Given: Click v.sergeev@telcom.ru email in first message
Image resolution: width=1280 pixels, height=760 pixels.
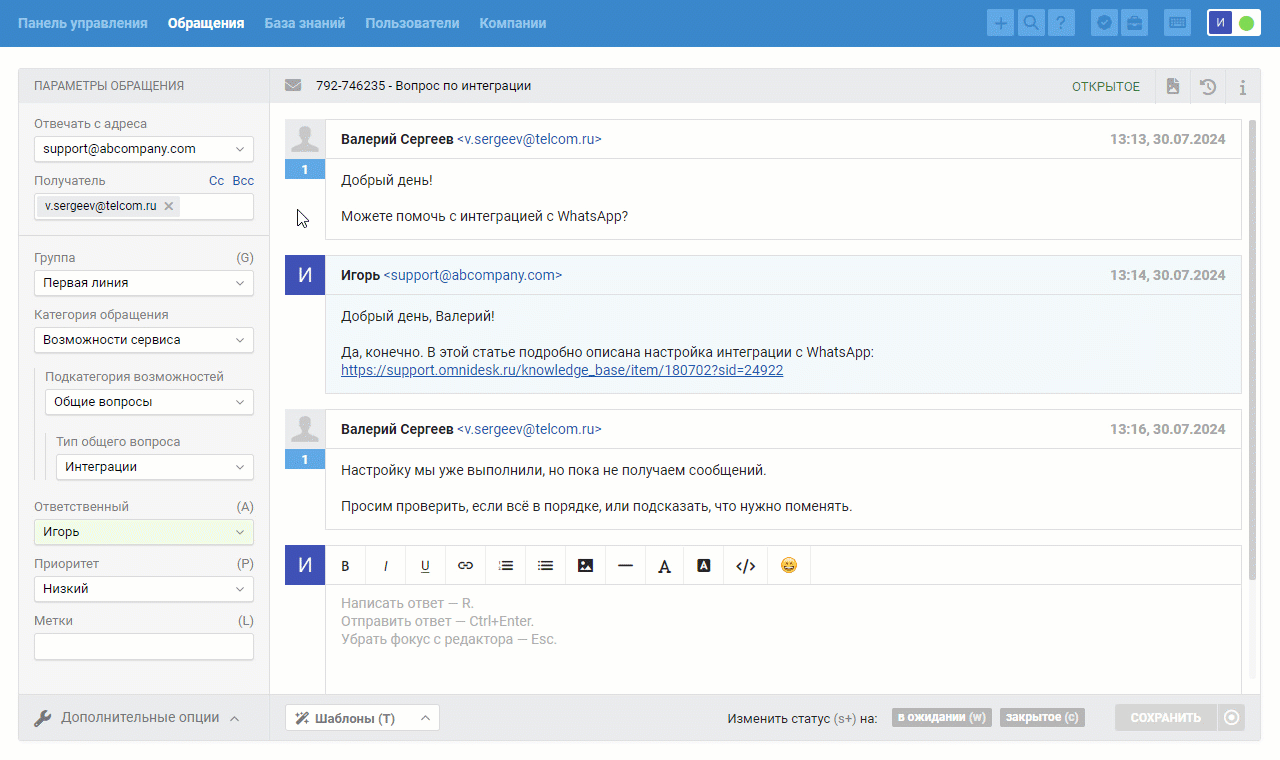Looking at the screenshot, I should tap(529, 140).
